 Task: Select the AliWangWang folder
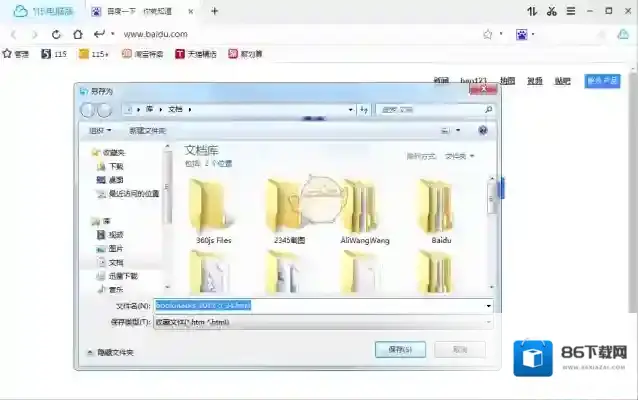[x=365, y=212]
